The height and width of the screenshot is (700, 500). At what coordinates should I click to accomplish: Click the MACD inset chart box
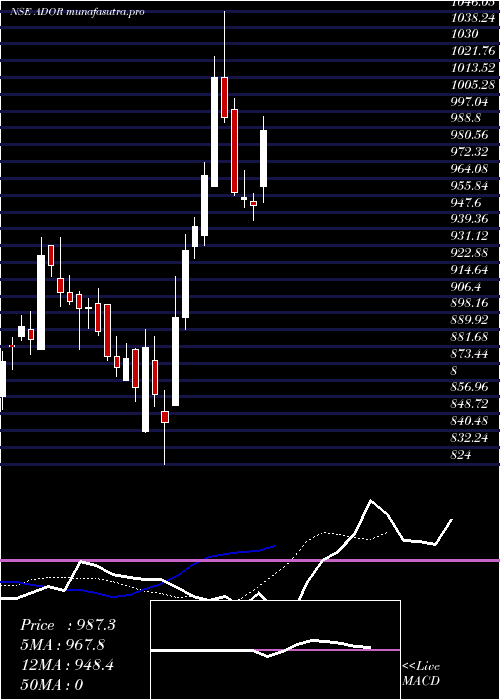point(275,650)
